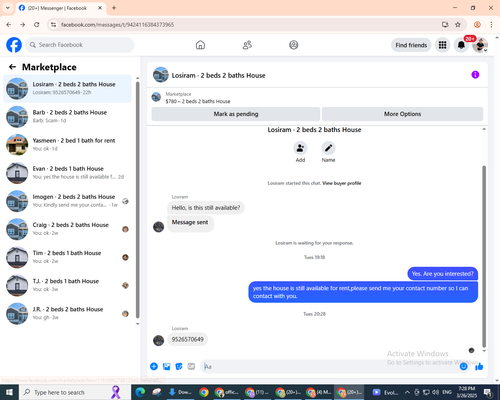The width and height of the screenshot is (500, 400).
Task: Open the Downloads taskbar item
Action: click(180, 392)
